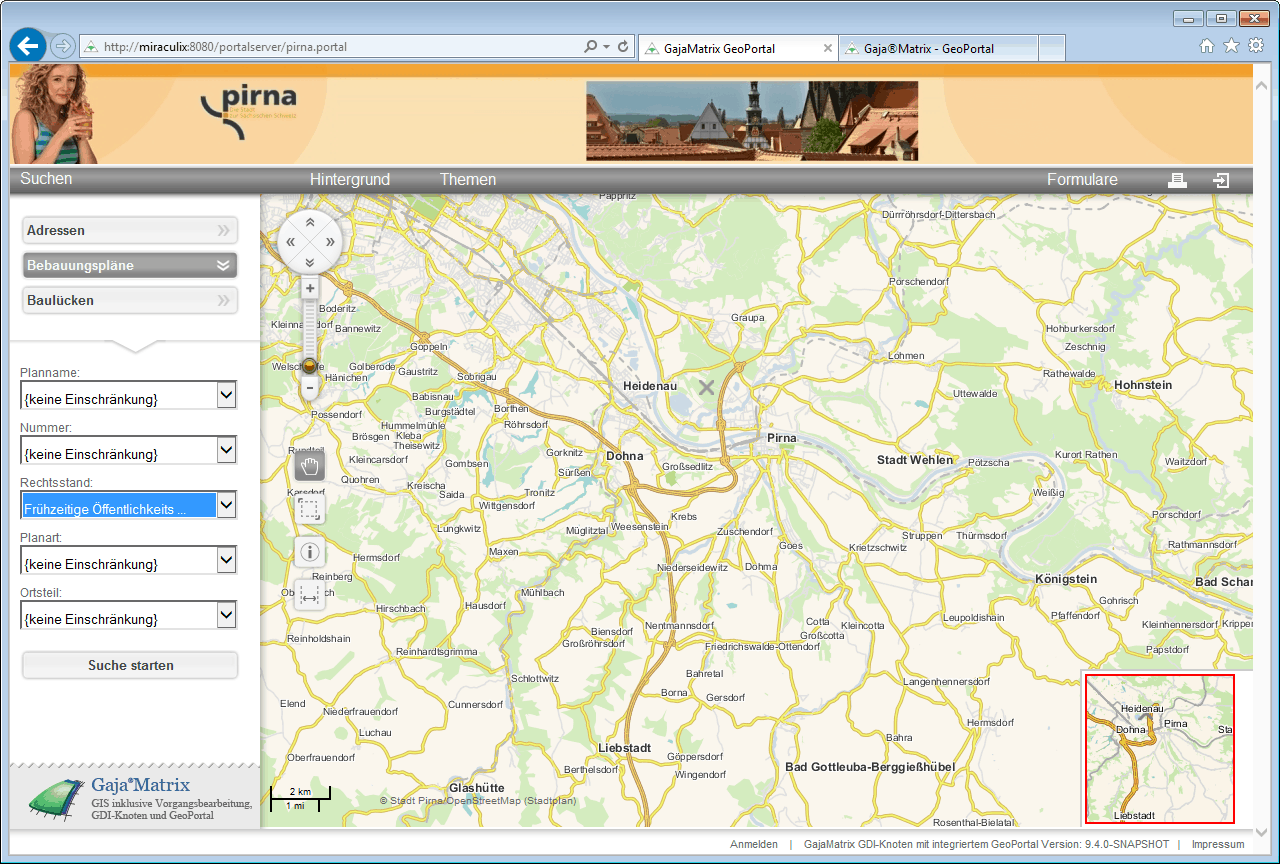Collapse the Bebauungspläne section
Viewport: 1280px width, 864px height.
tap(130, 265)
